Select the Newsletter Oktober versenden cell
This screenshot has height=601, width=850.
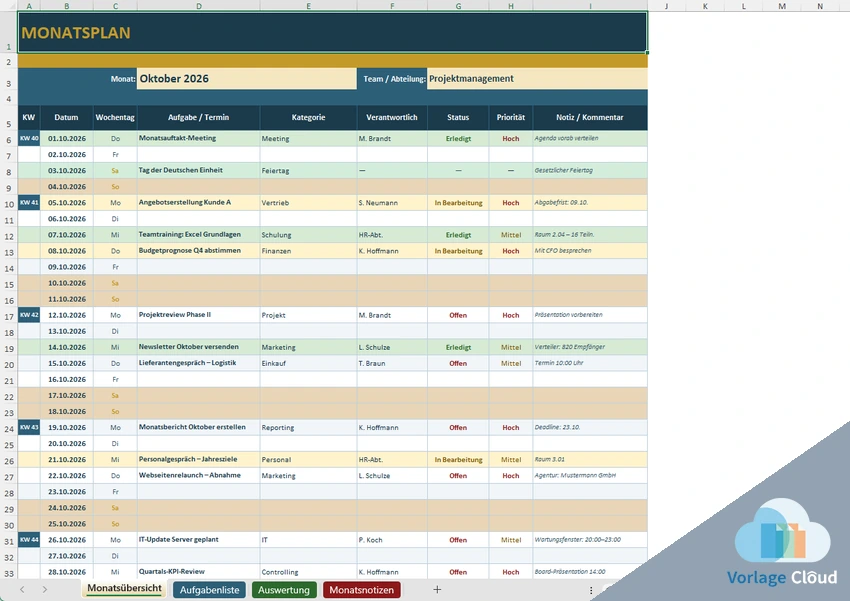(198, 347)
